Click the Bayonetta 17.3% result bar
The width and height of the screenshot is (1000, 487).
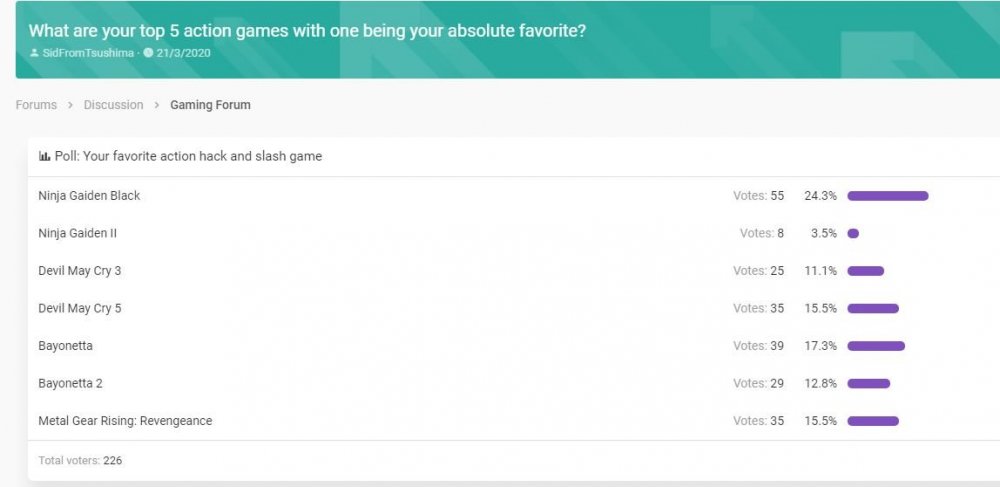click(x=876, y=346)
